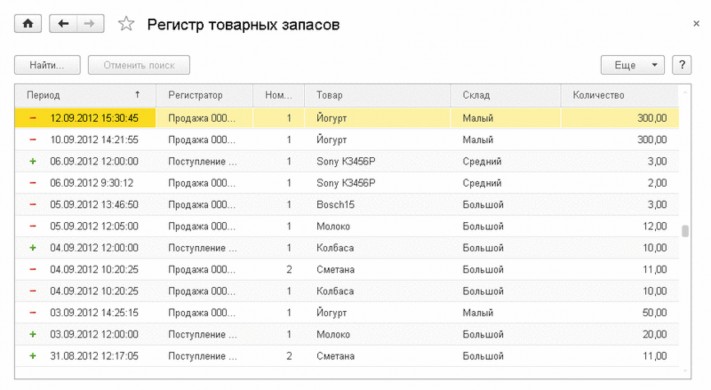Go to the home page icon
The width and height of the screenshot is (711, 390).
pyautogui.click(x=28, y=24)
